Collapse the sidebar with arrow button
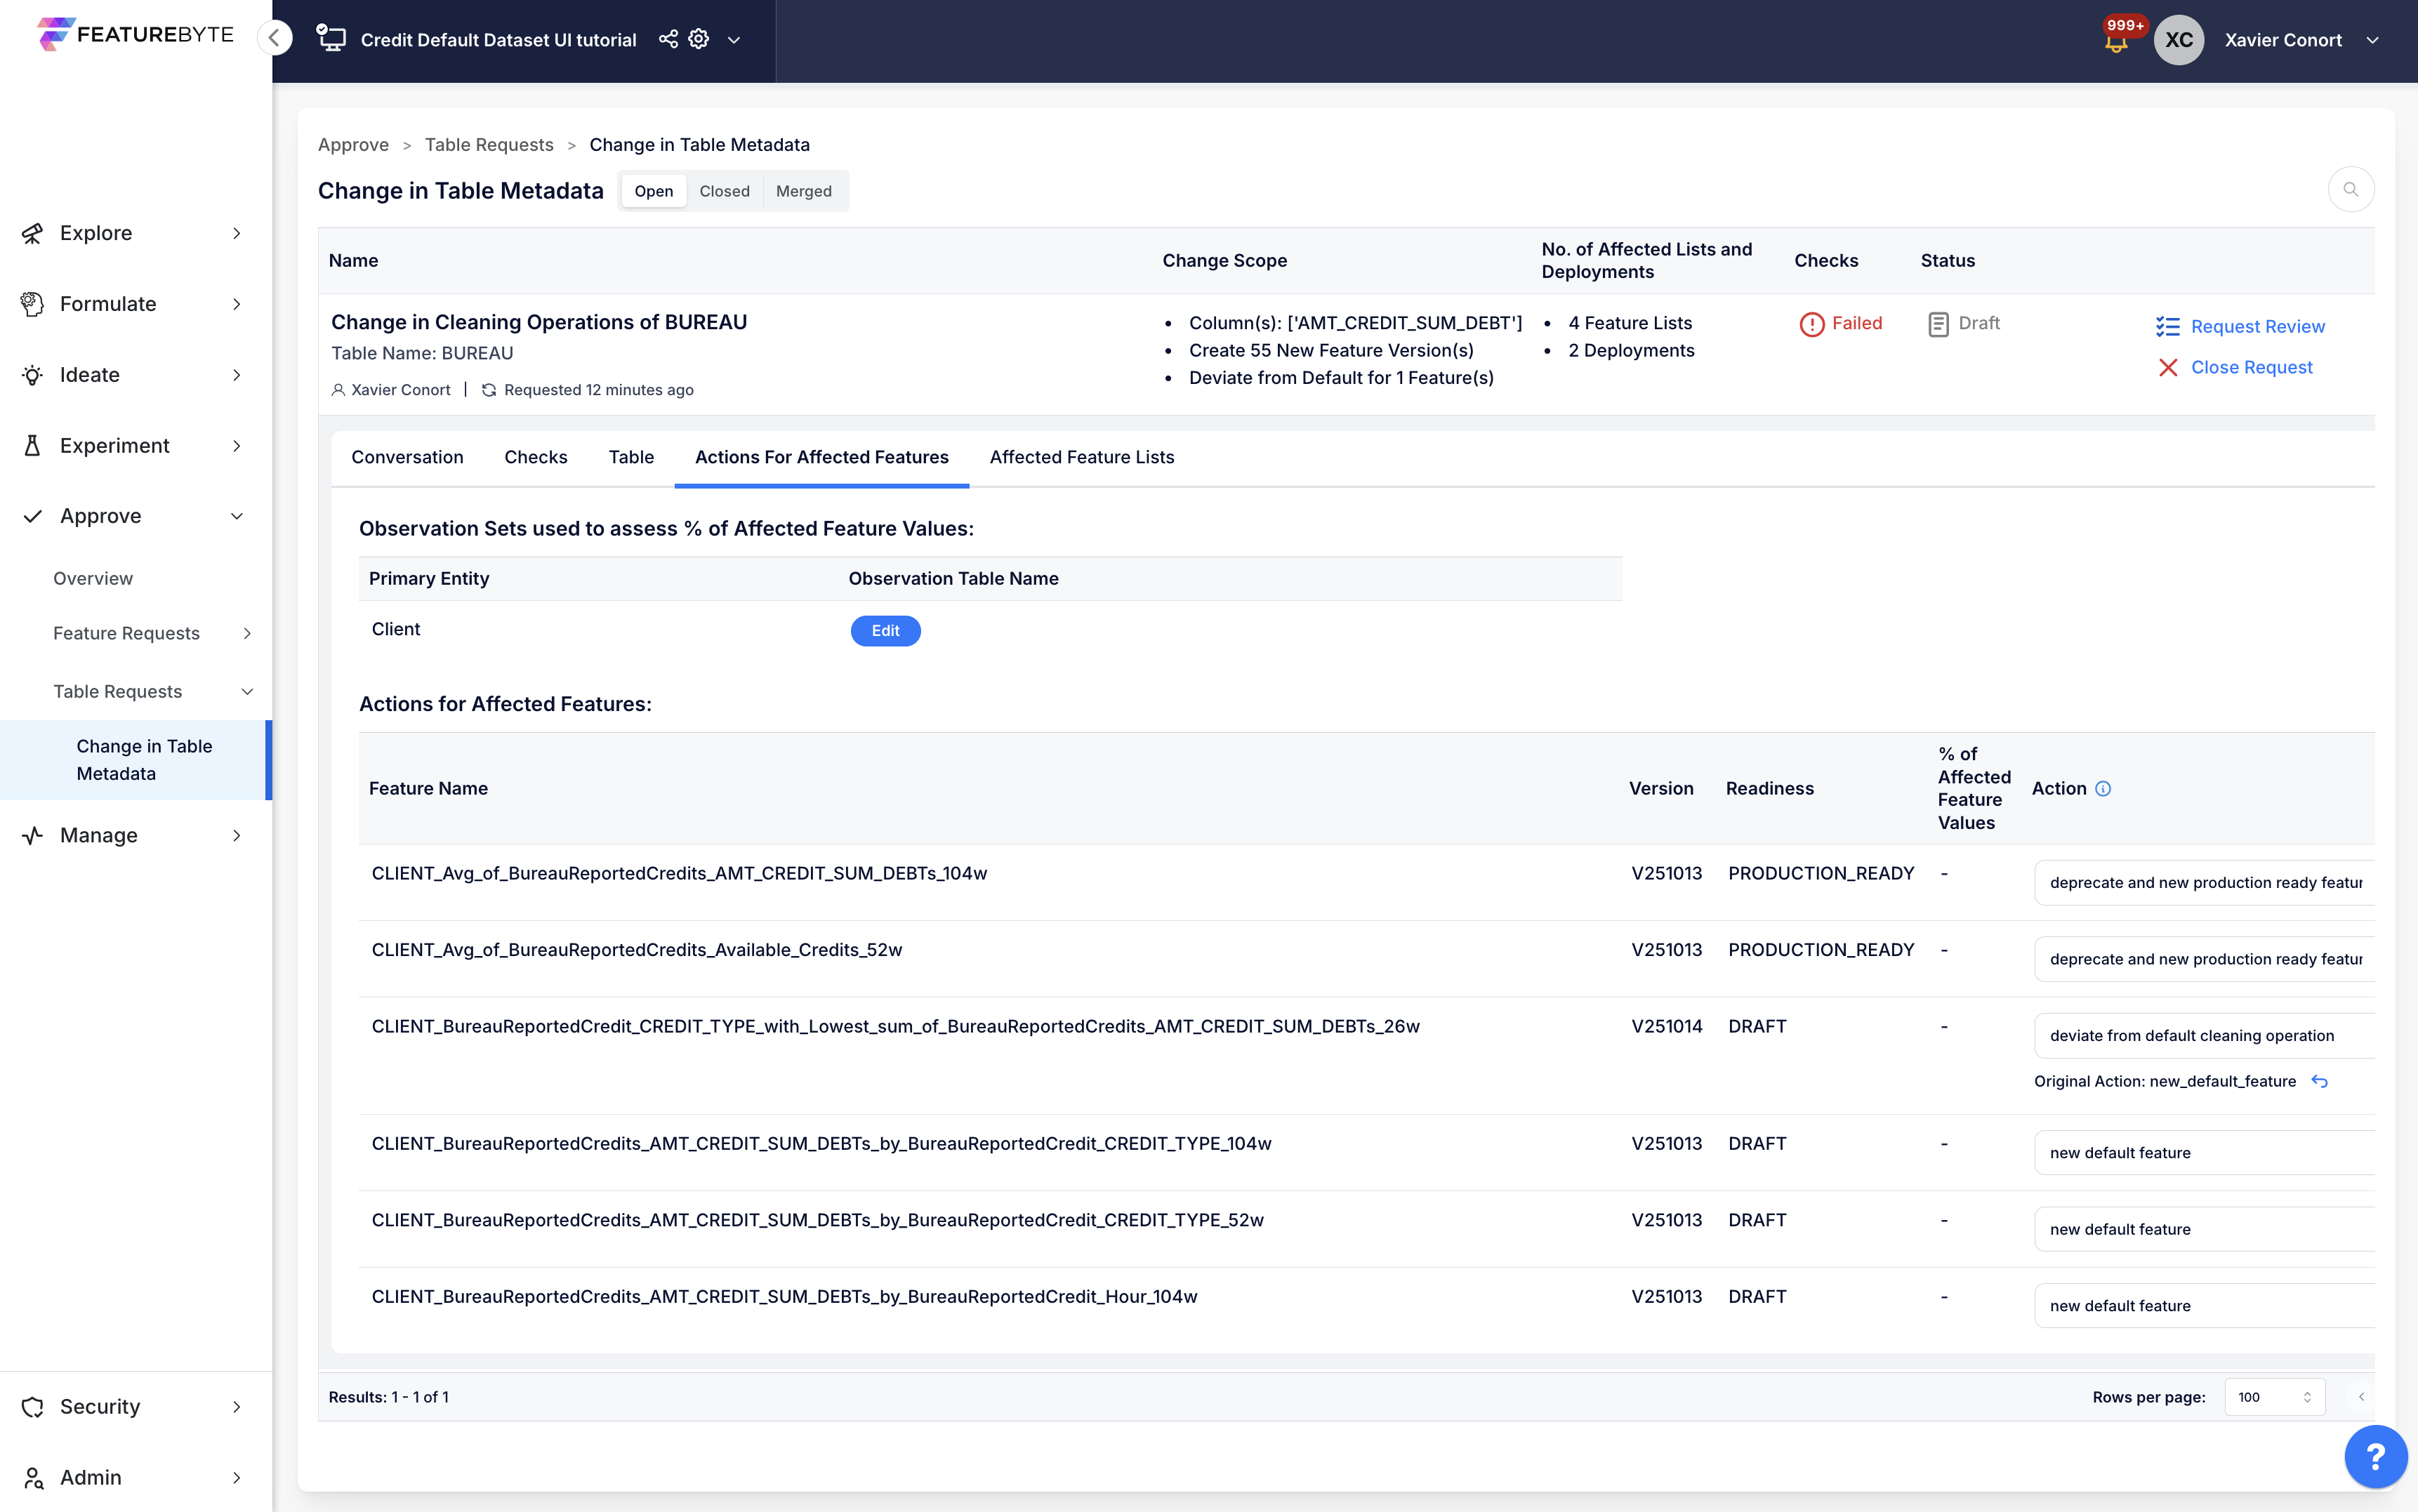 point(274,38)
